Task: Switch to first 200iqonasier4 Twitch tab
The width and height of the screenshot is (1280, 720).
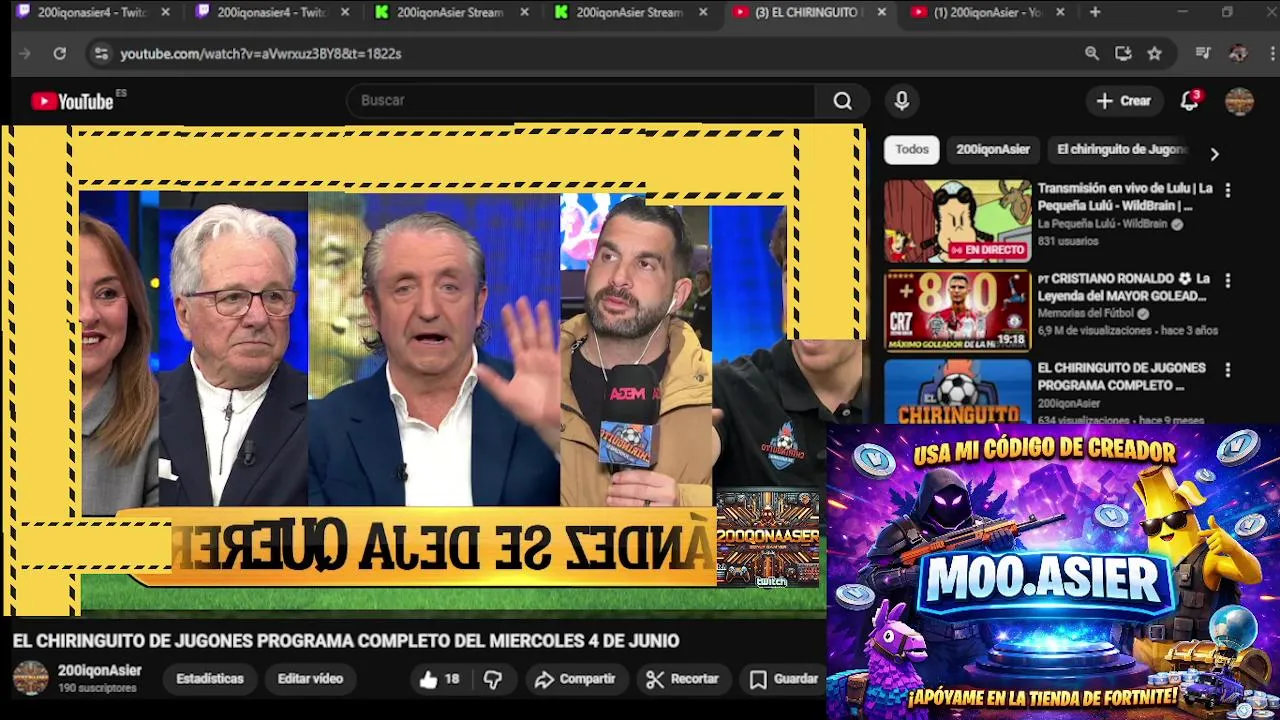Action: (91, 12)
